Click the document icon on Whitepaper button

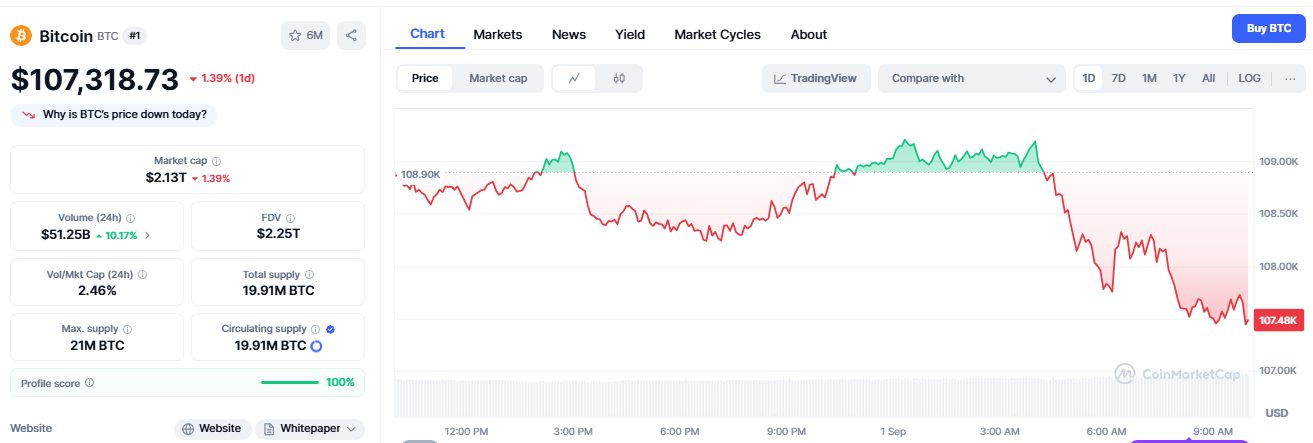coord(270,429)
